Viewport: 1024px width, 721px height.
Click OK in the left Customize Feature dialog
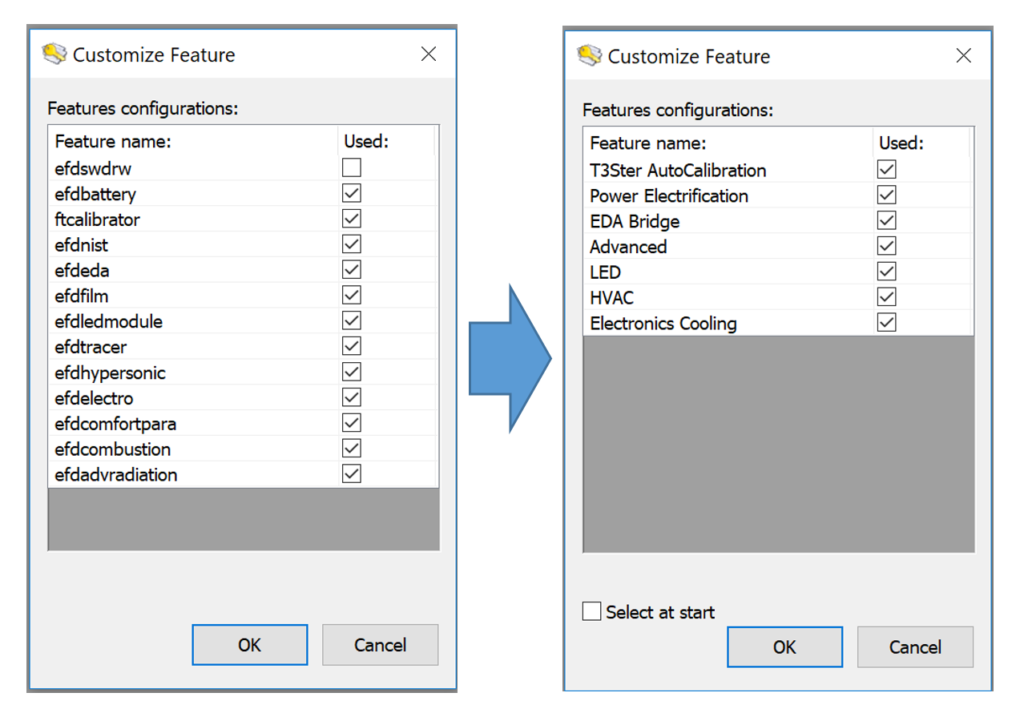pos(249,645)
